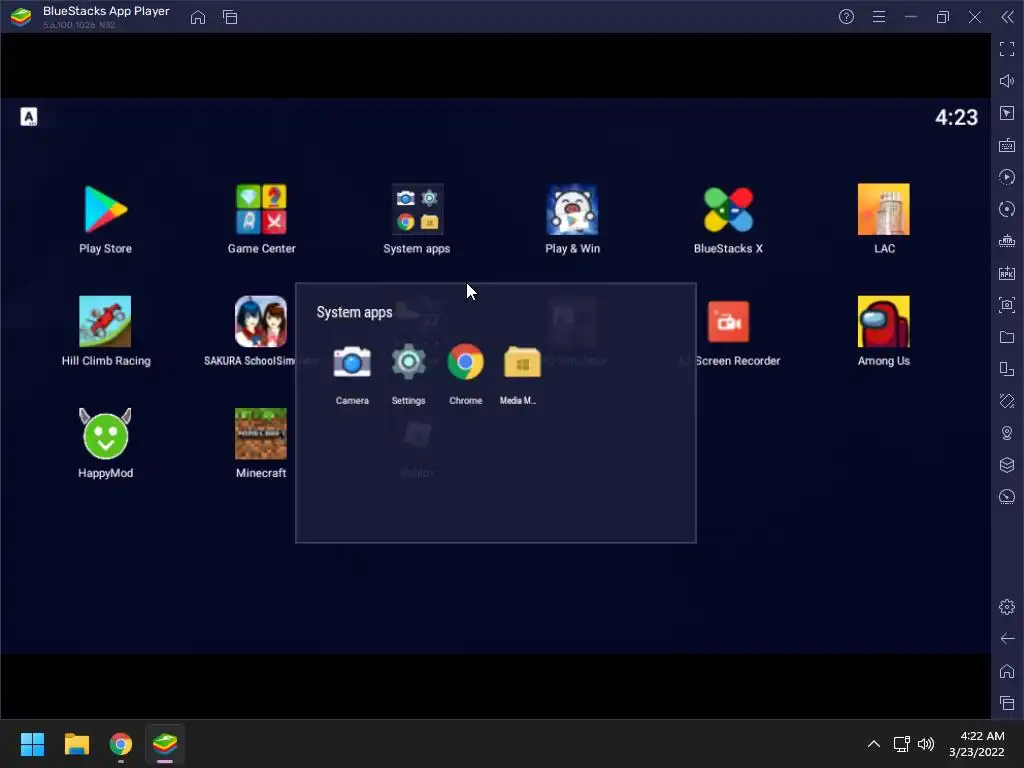Open the Play Store app
The image size is (1024, 768).
105,210
